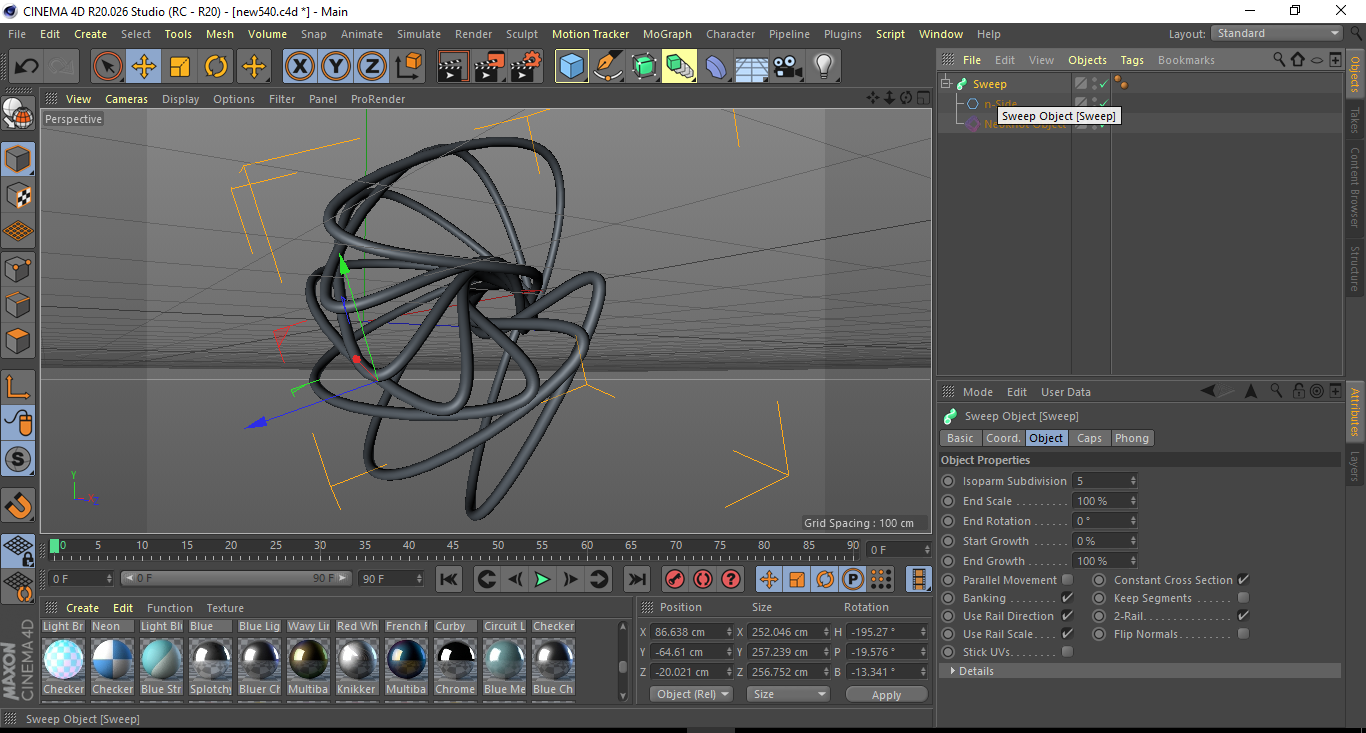Open Edit Render Settings icon

(x=526, y=67)
